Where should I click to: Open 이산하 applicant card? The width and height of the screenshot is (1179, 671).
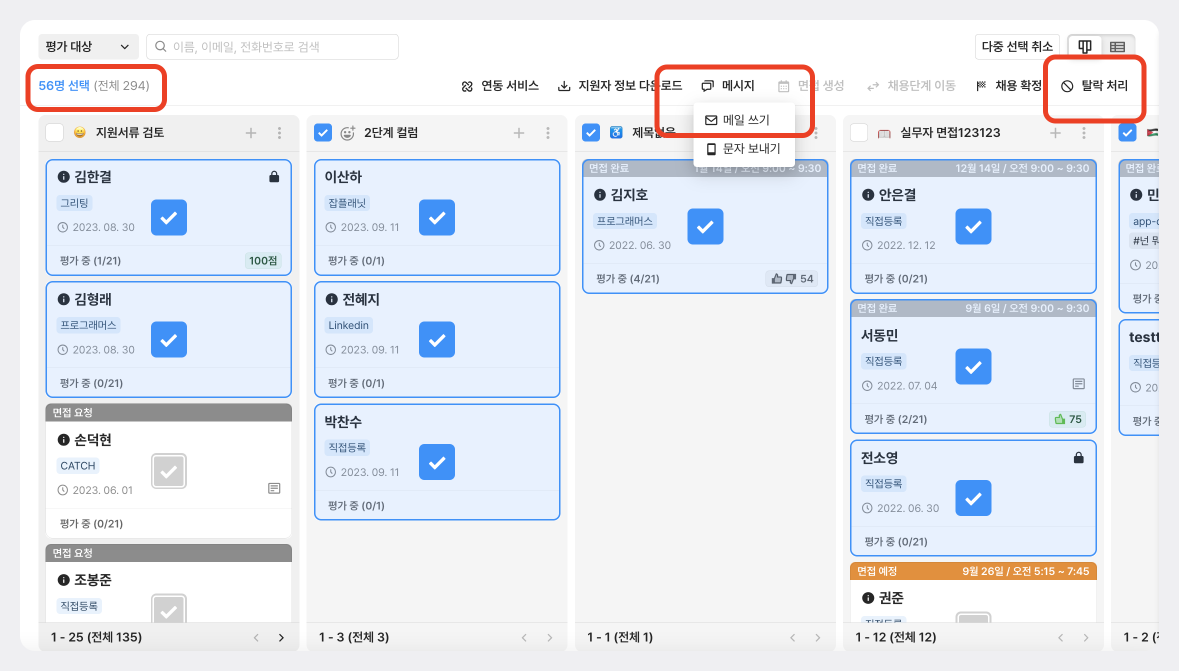[x=437, y=217]
